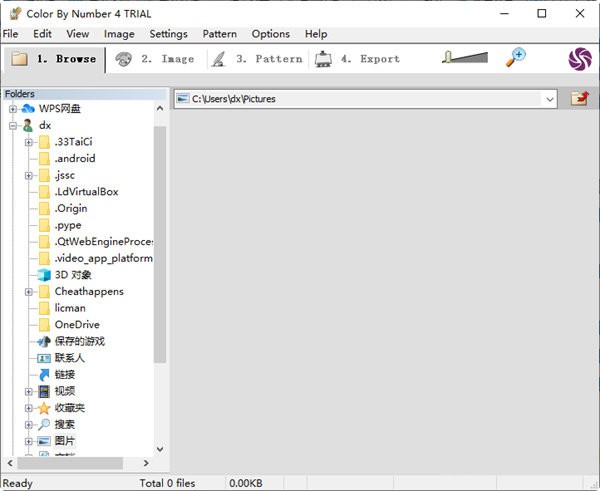This screenshot has width=600, height=491.
Task: Expand the Cheathappens folder node
Action: pos(29,292)
